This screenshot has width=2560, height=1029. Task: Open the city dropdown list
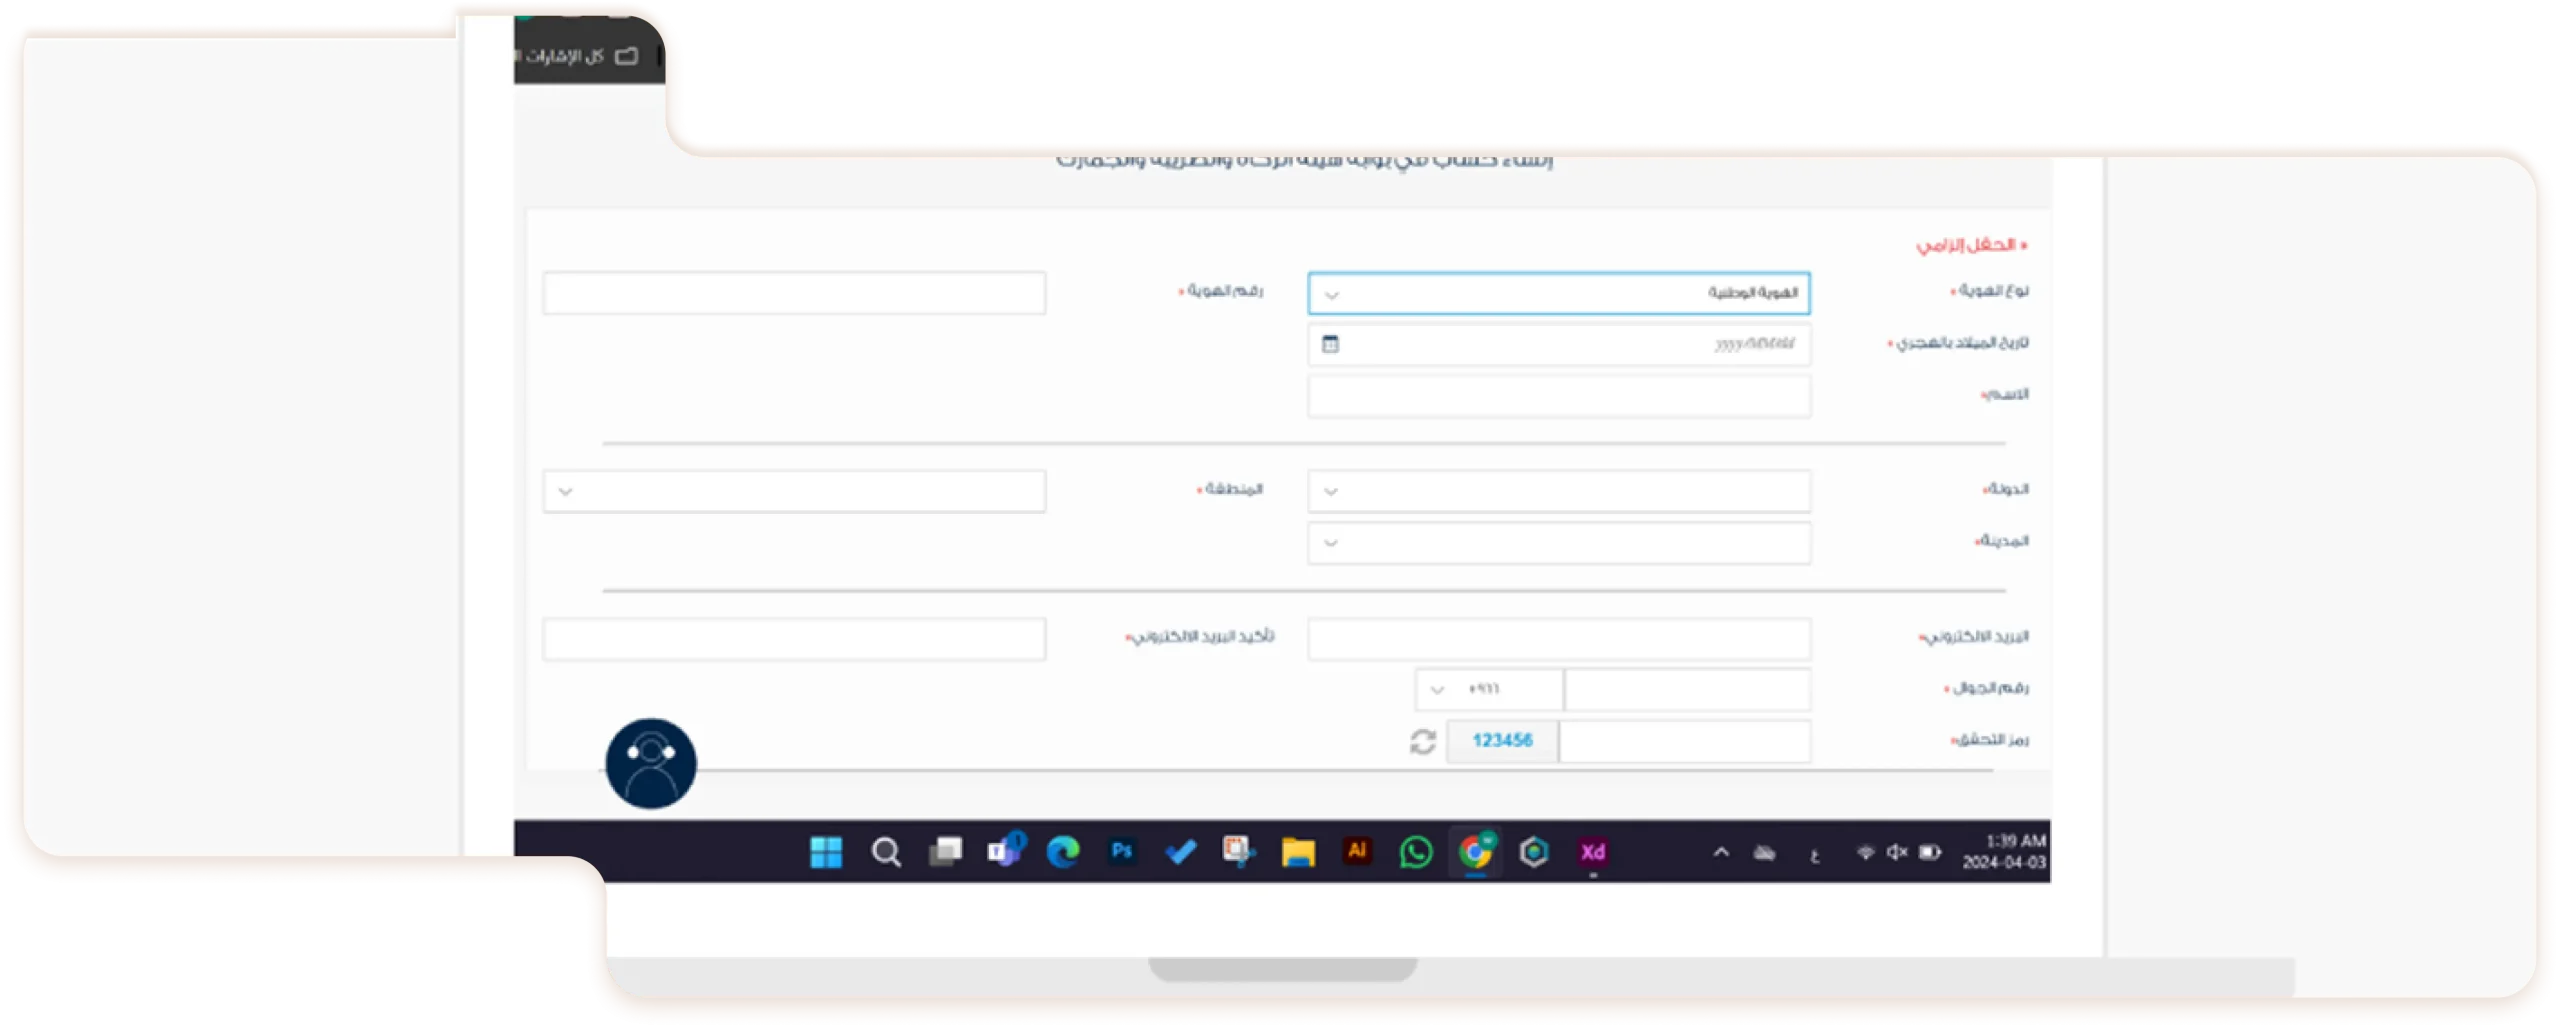[x=1558, y=543]
